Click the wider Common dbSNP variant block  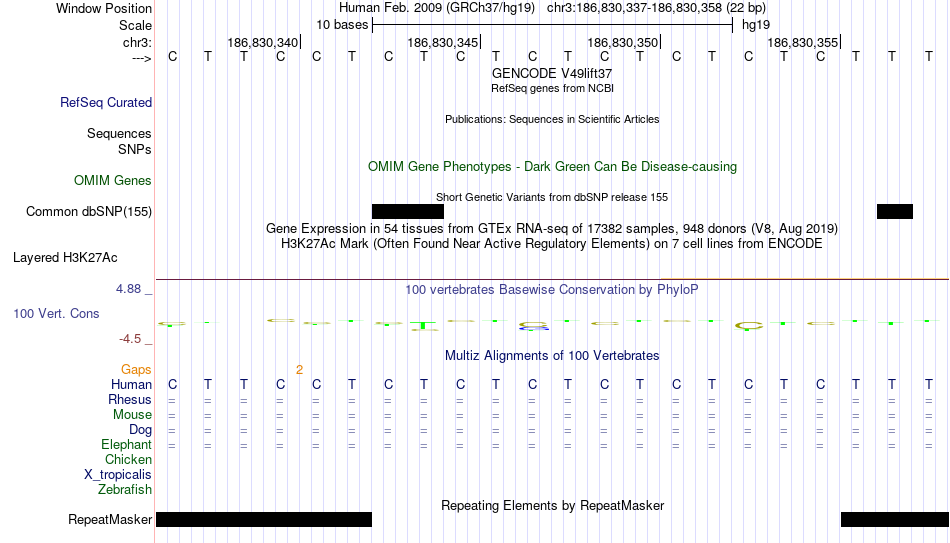click(408, 212)
